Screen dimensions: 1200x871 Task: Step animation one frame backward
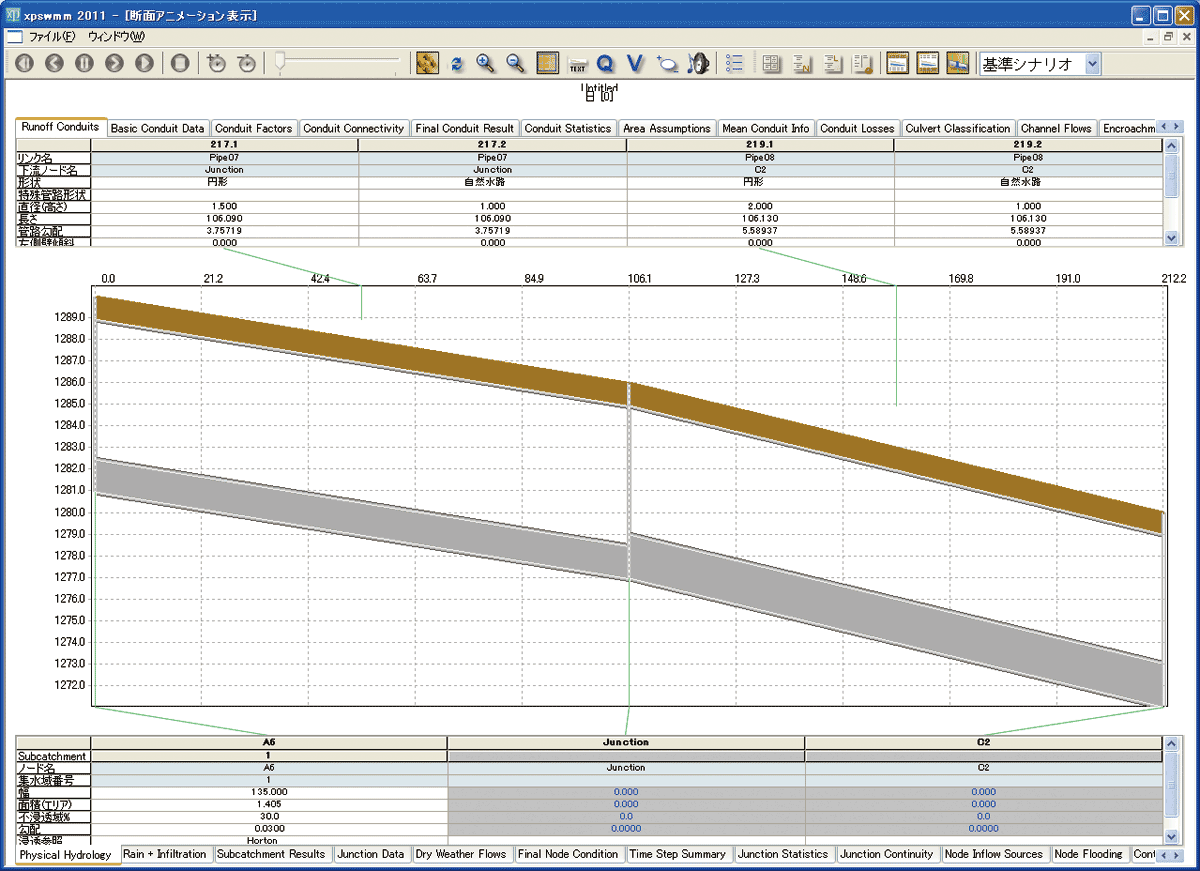click(54, 63)
